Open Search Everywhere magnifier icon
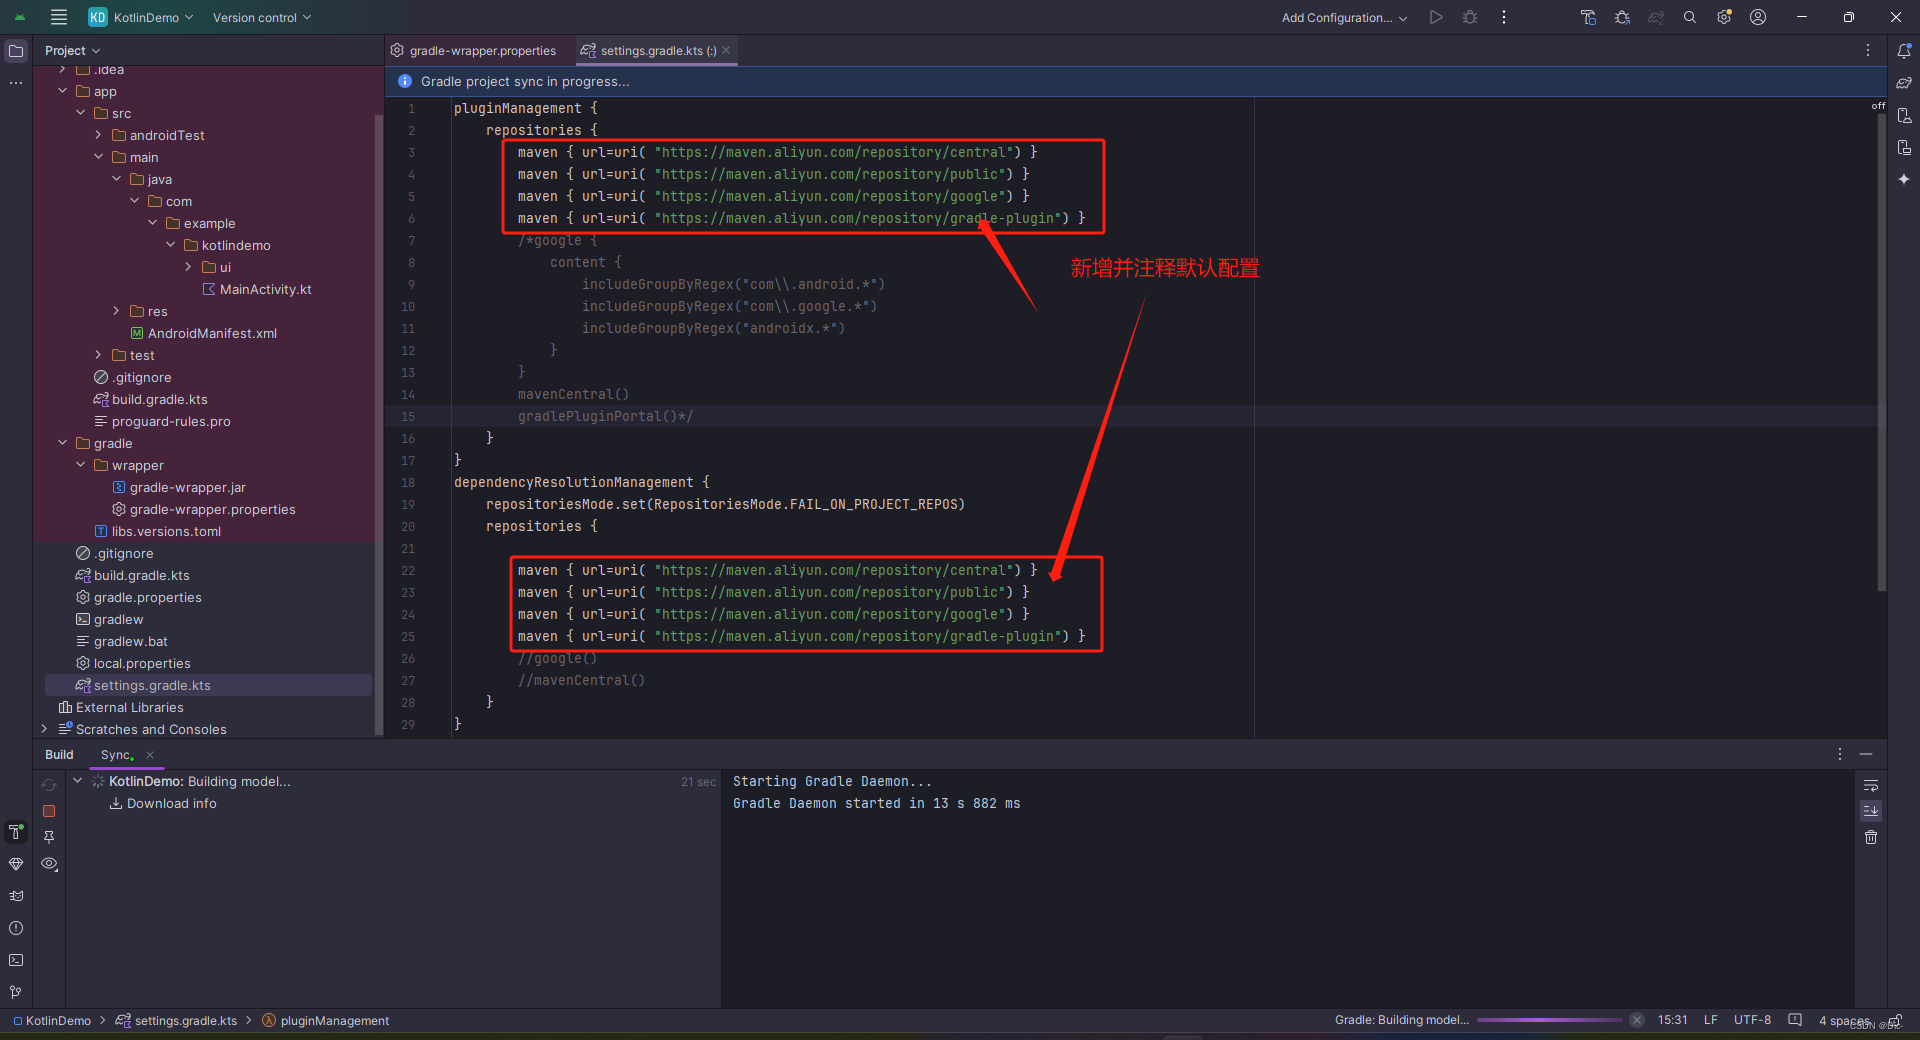Image resolution: width=1920 pixels, height=1040 pixels. [1690, 17]
